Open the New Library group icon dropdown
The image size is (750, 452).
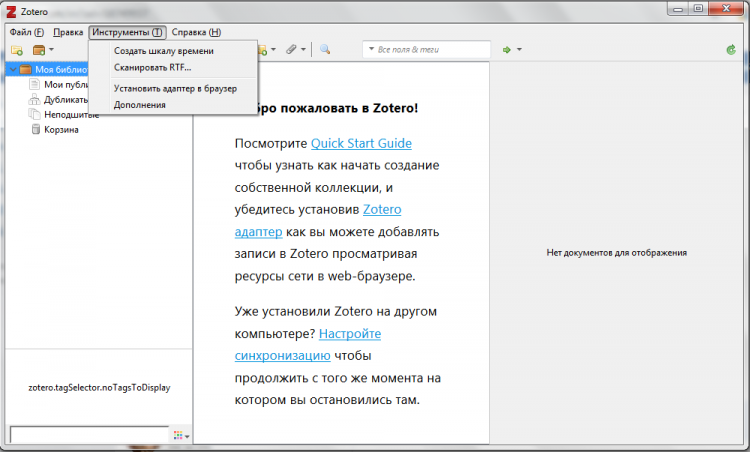click(43, 49)
